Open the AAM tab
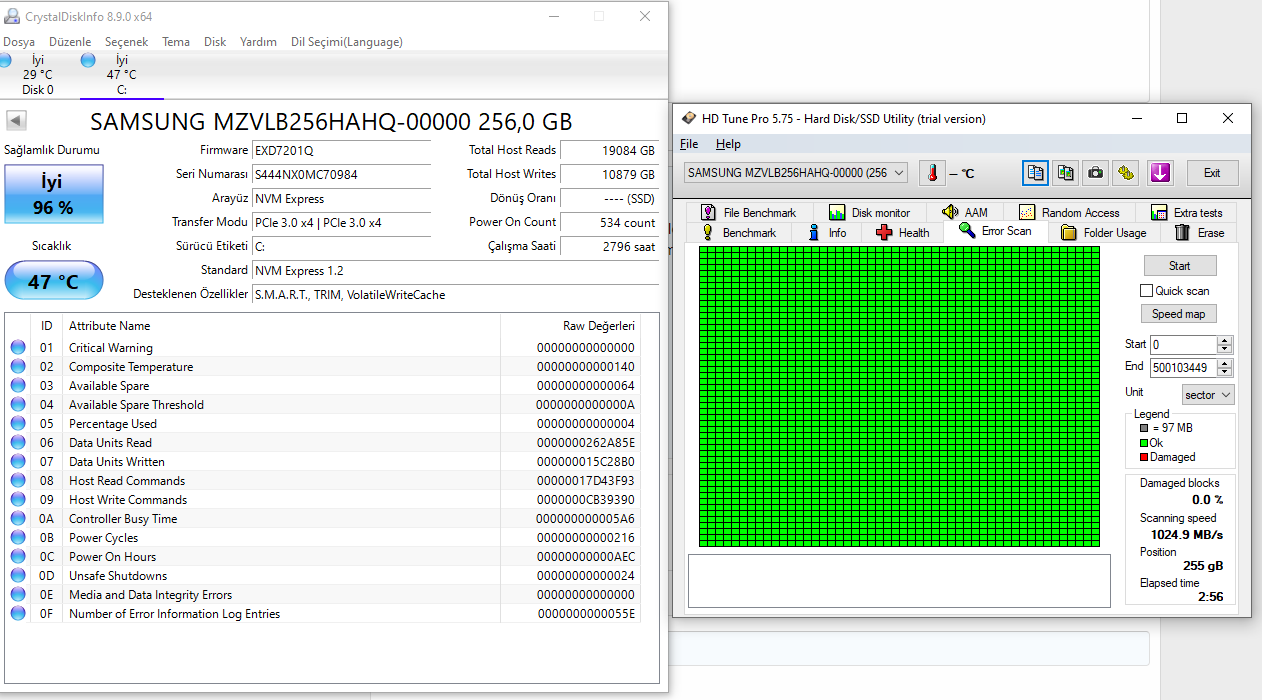1262x700 pixels. (x=965, y=213)
